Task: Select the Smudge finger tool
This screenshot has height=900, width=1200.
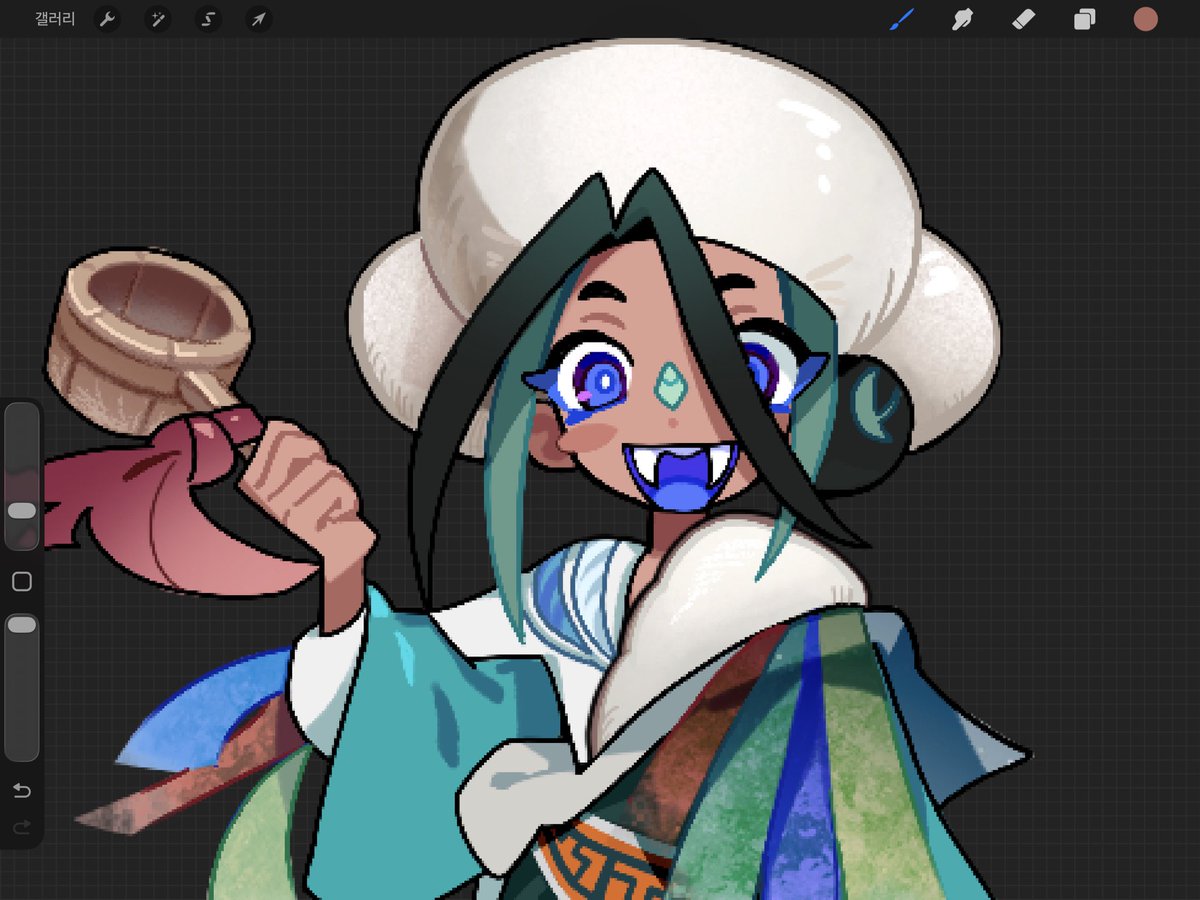Action: 963,19
